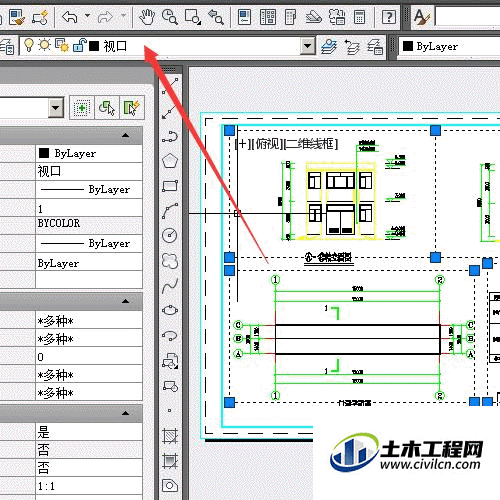Click the linetype scale value 1
Screen dimensions: 500x500
coord(89,208)
